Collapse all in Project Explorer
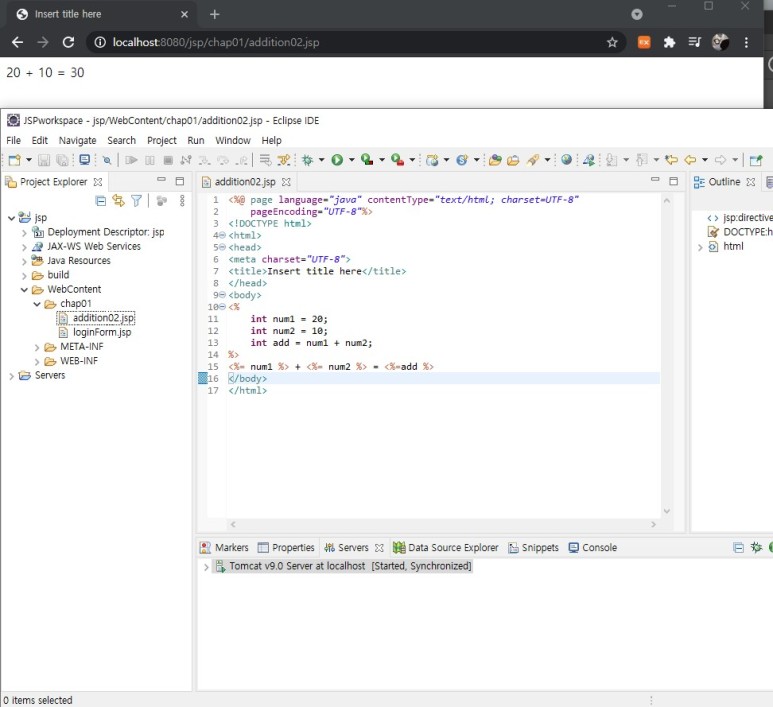The height and width of the screenshot is (707, 773). click(x=101, y=201)
